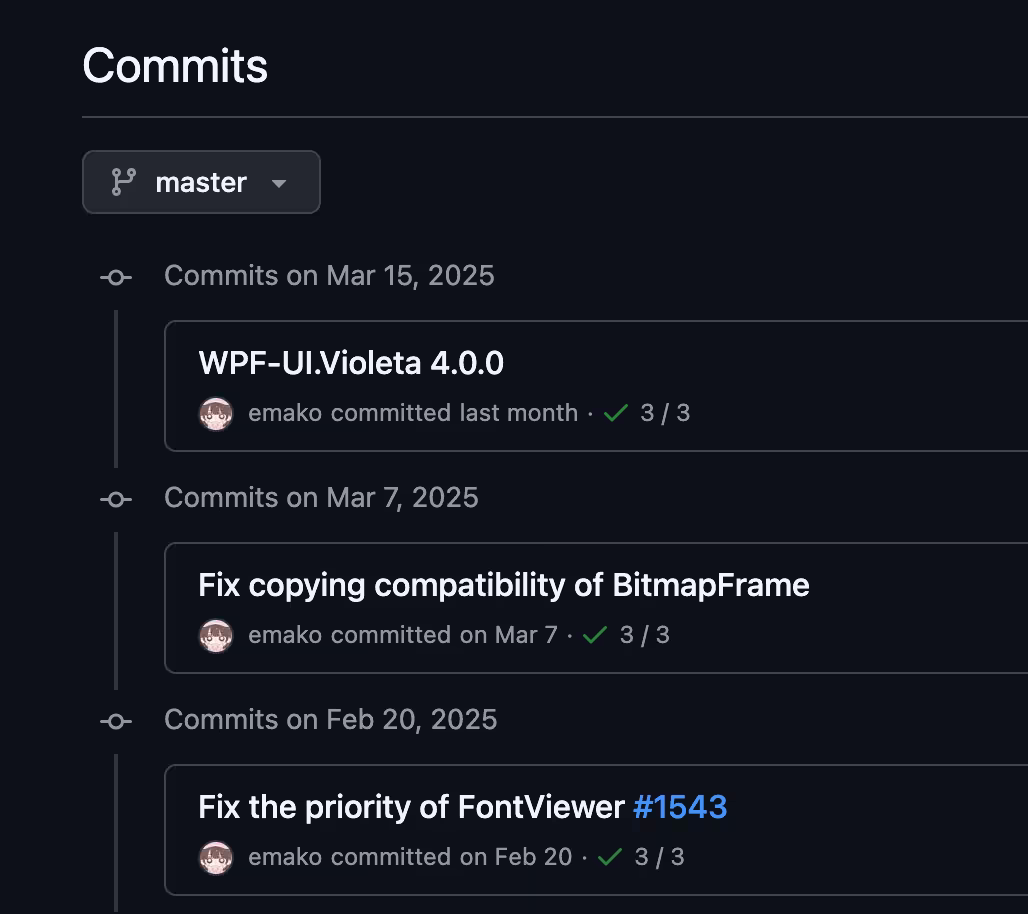Open Fix the priority of FontViewer commit
This screenshot has height=914, width=1028.
tap(411, 806)
